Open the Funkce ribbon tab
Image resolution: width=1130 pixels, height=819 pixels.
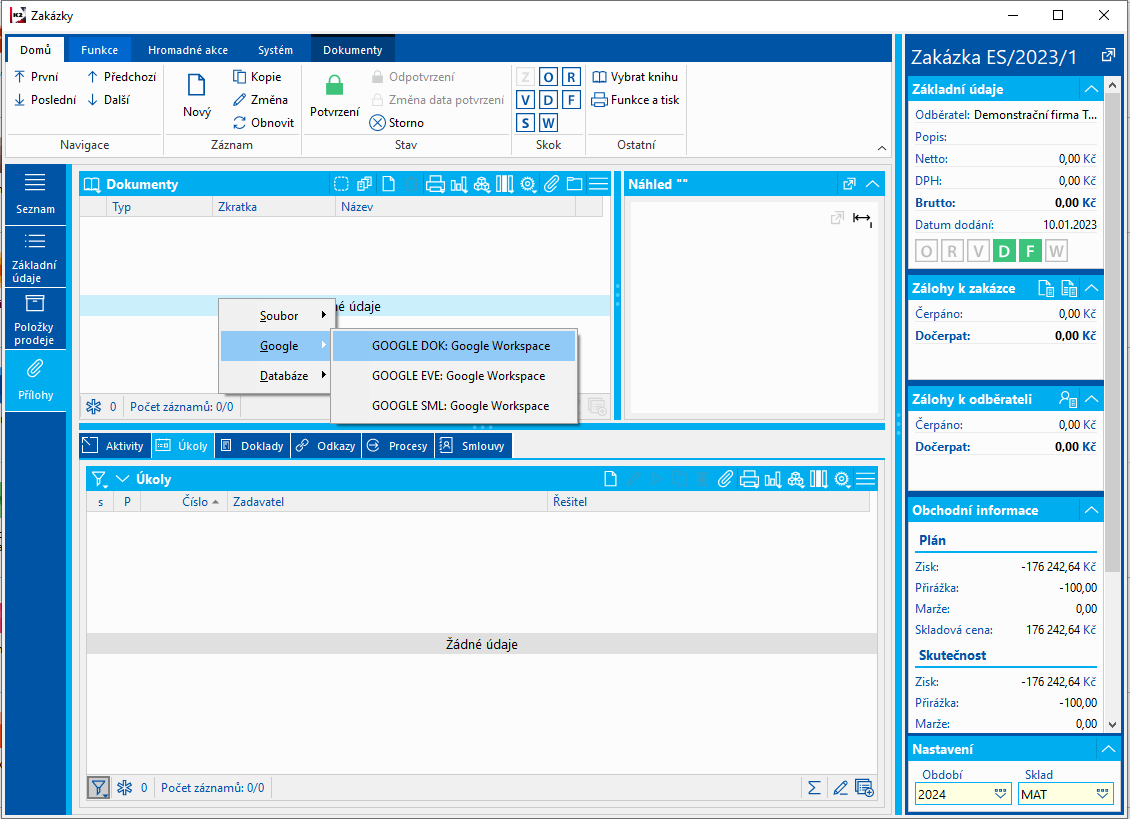coord(99,50)
